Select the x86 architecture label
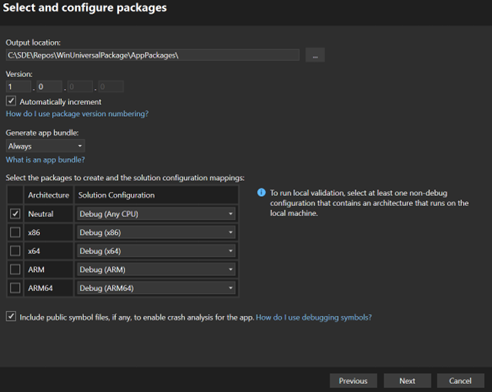Image resolution: width=492 pixels, height=392 pixels. 34,232
